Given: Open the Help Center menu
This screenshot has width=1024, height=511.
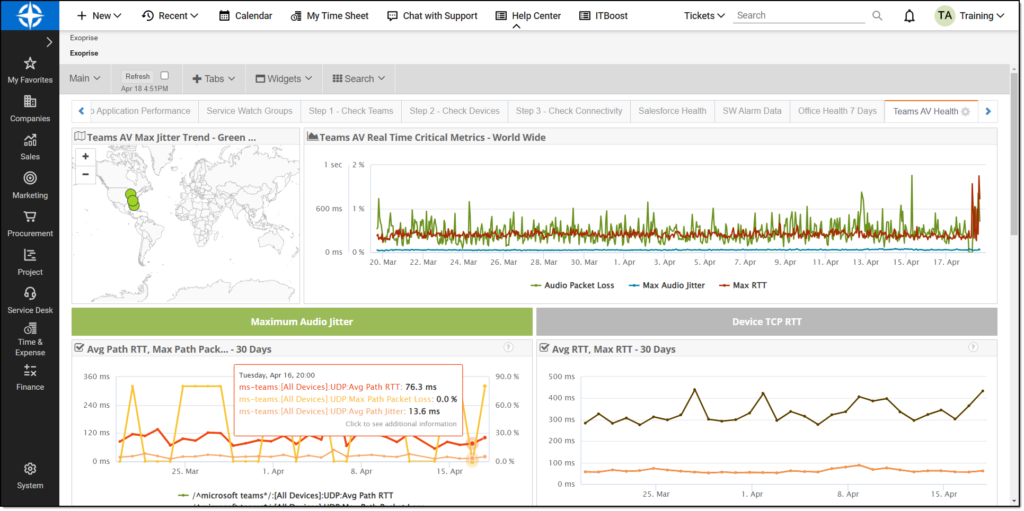Looking at the screenshot, I should [x=528, y=16].
